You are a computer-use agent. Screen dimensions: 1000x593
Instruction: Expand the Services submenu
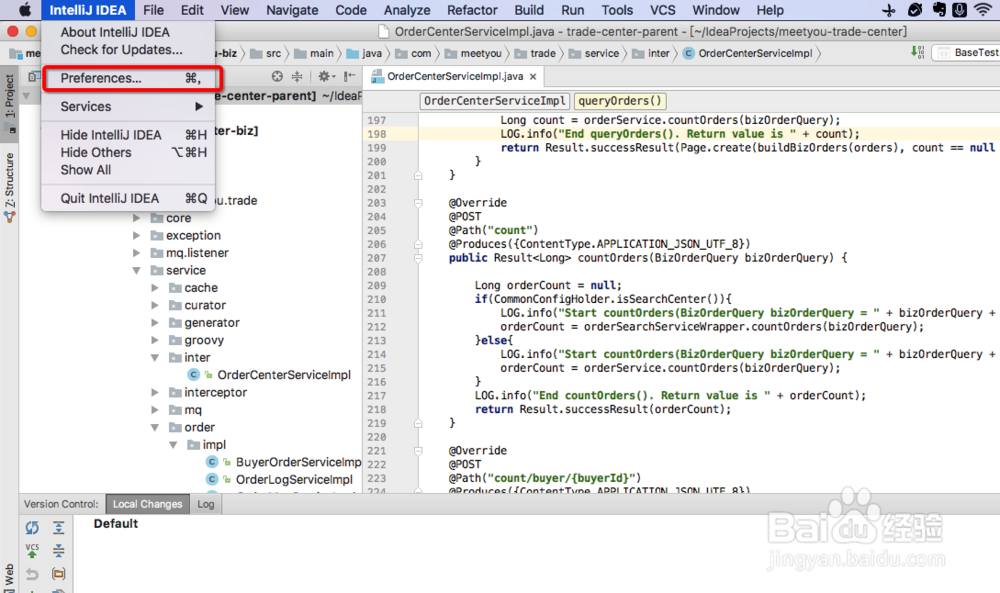pos(128,106)
